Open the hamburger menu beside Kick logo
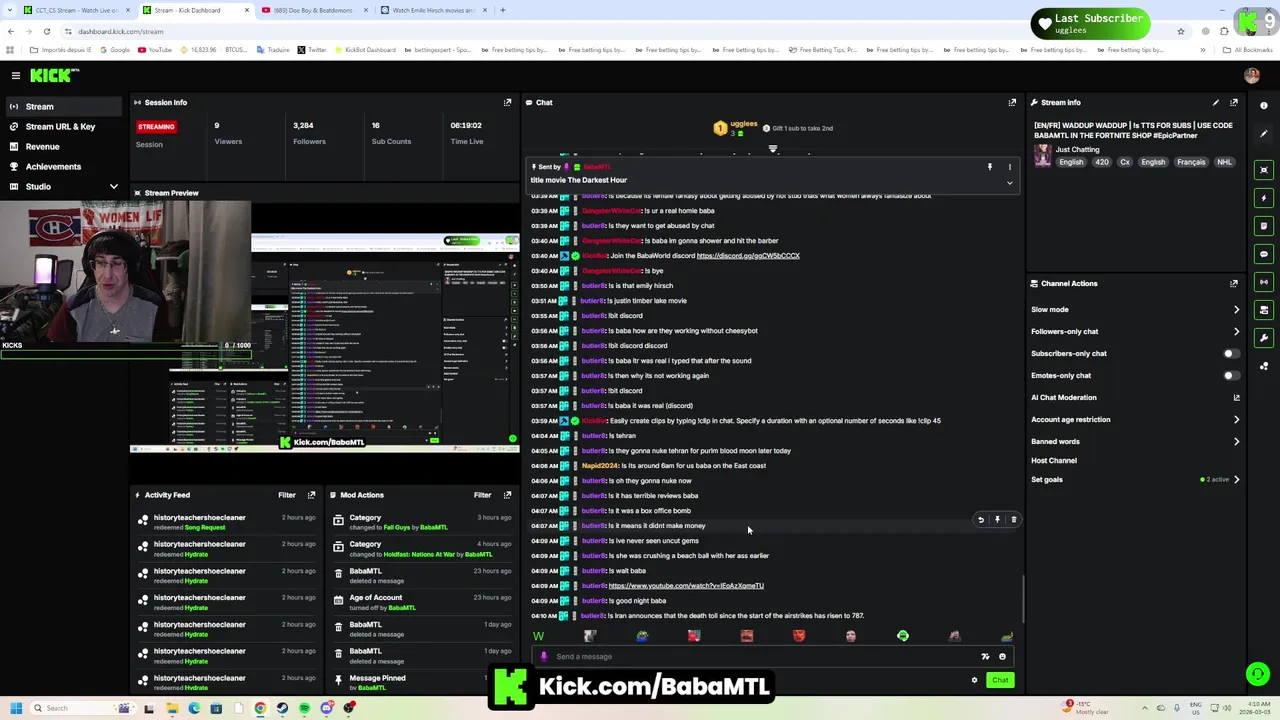This screenshot has height=720, width=1280. coord(16,75)
